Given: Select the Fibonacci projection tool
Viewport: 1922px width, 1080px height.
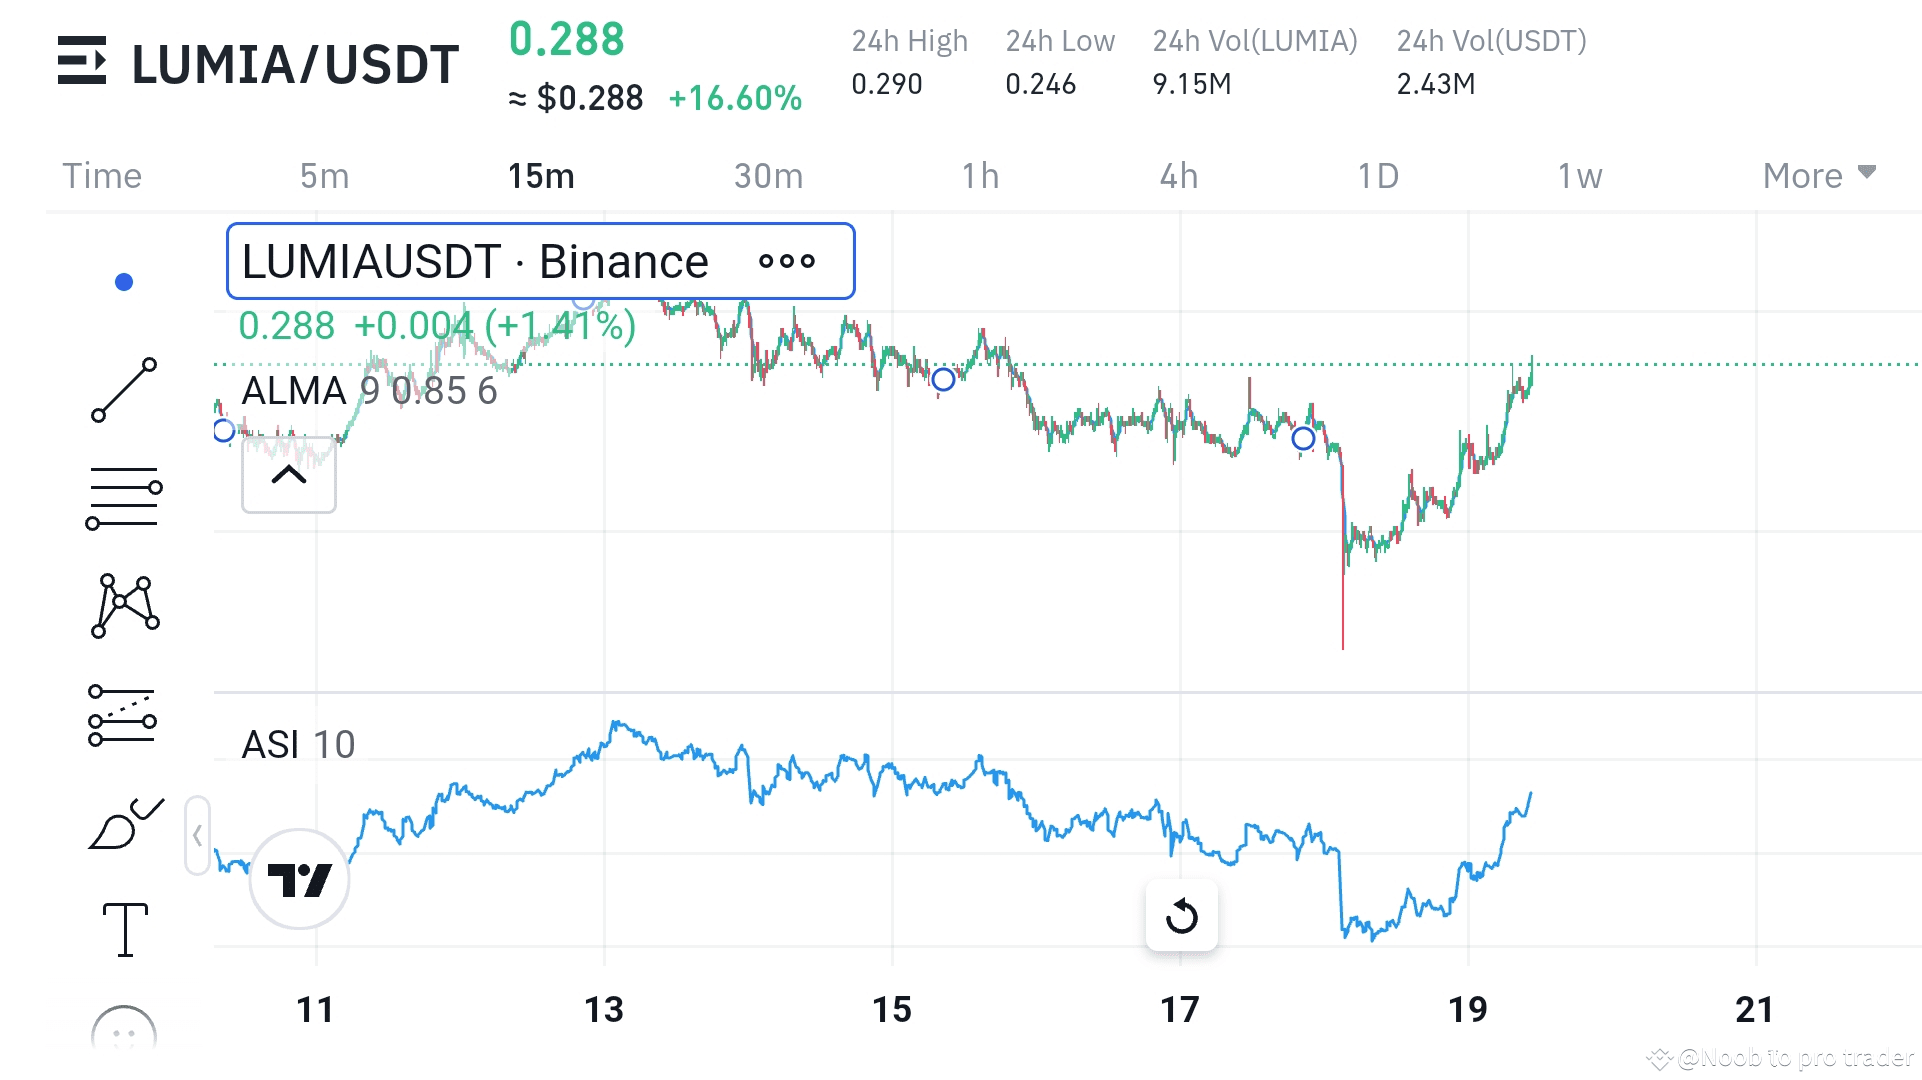Looking at the screenshot, I should 123,715.
